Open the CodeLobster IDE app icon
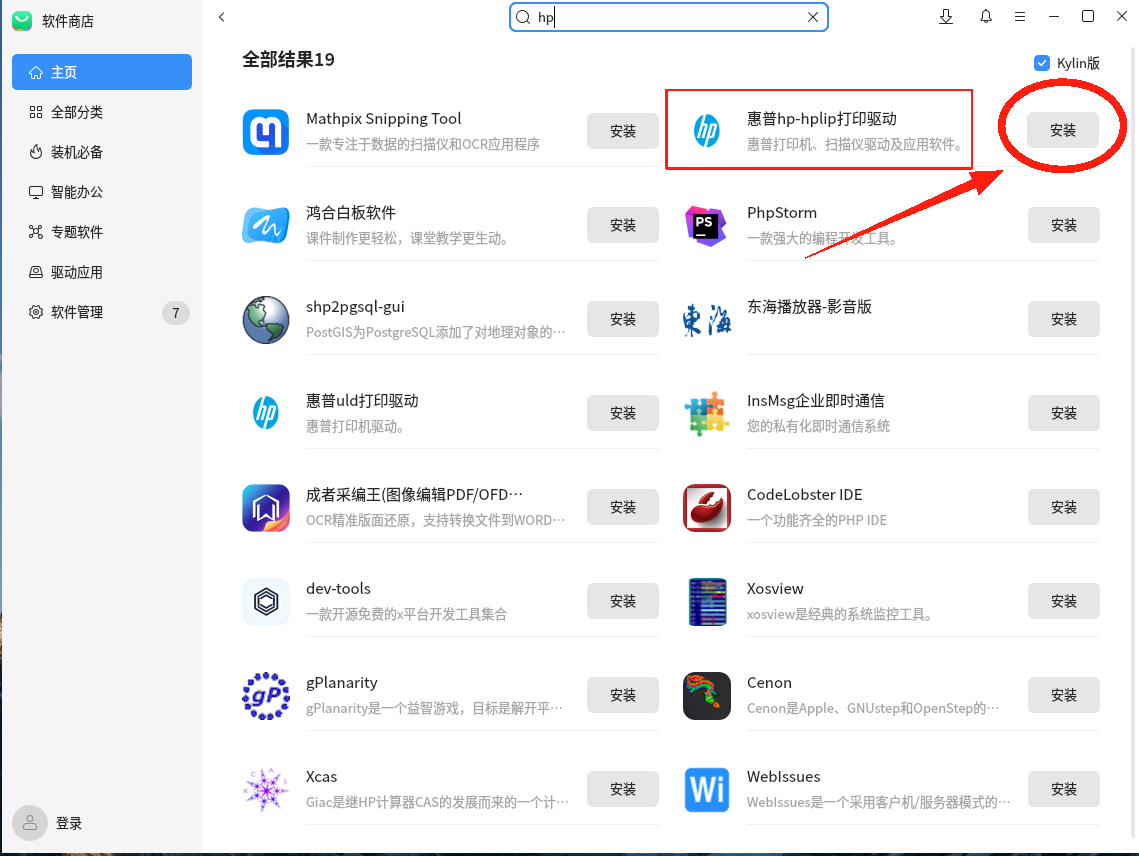This screenshot has width=1139, height=856. tap(706, 507)
